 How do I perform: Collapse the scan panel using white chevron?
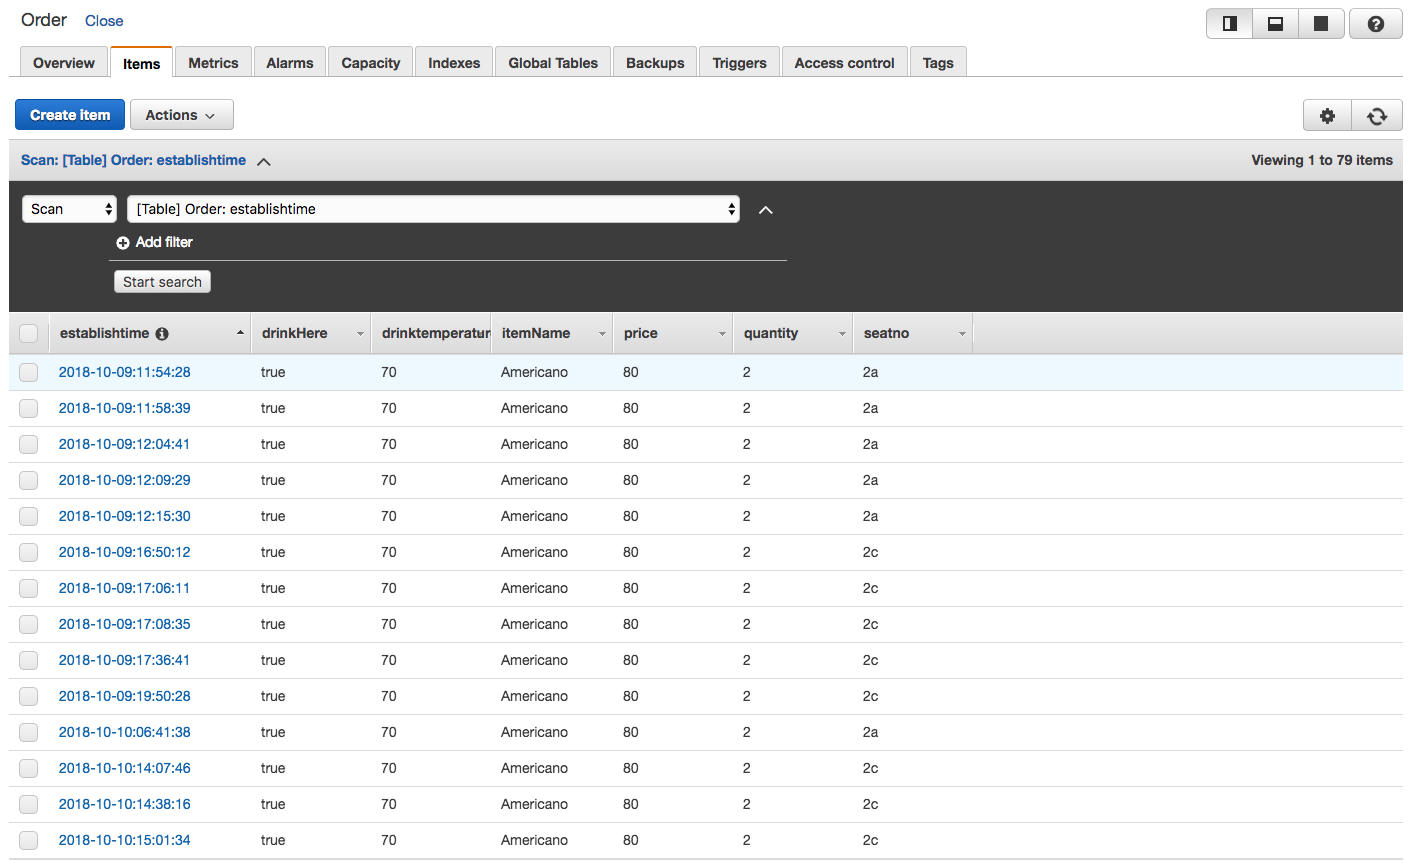click(x=766, y=210)
